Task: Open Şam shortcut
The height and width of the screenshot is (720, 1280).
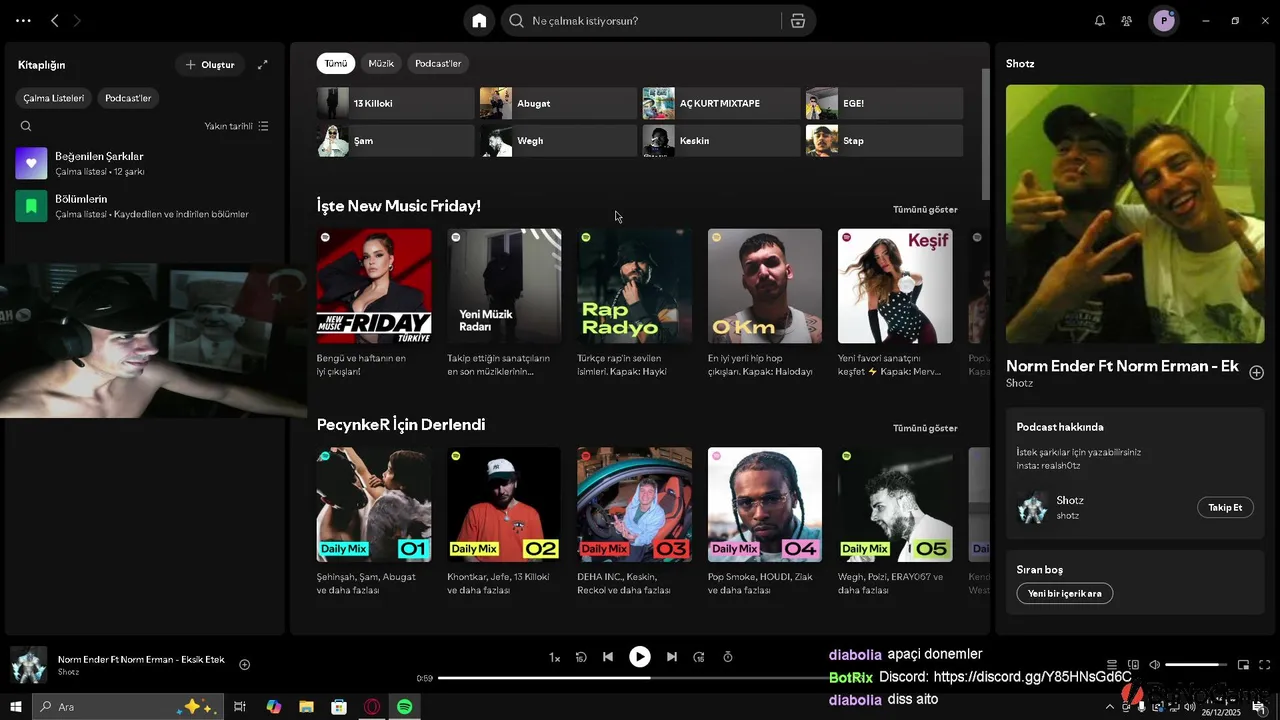Action: point(395,141)
